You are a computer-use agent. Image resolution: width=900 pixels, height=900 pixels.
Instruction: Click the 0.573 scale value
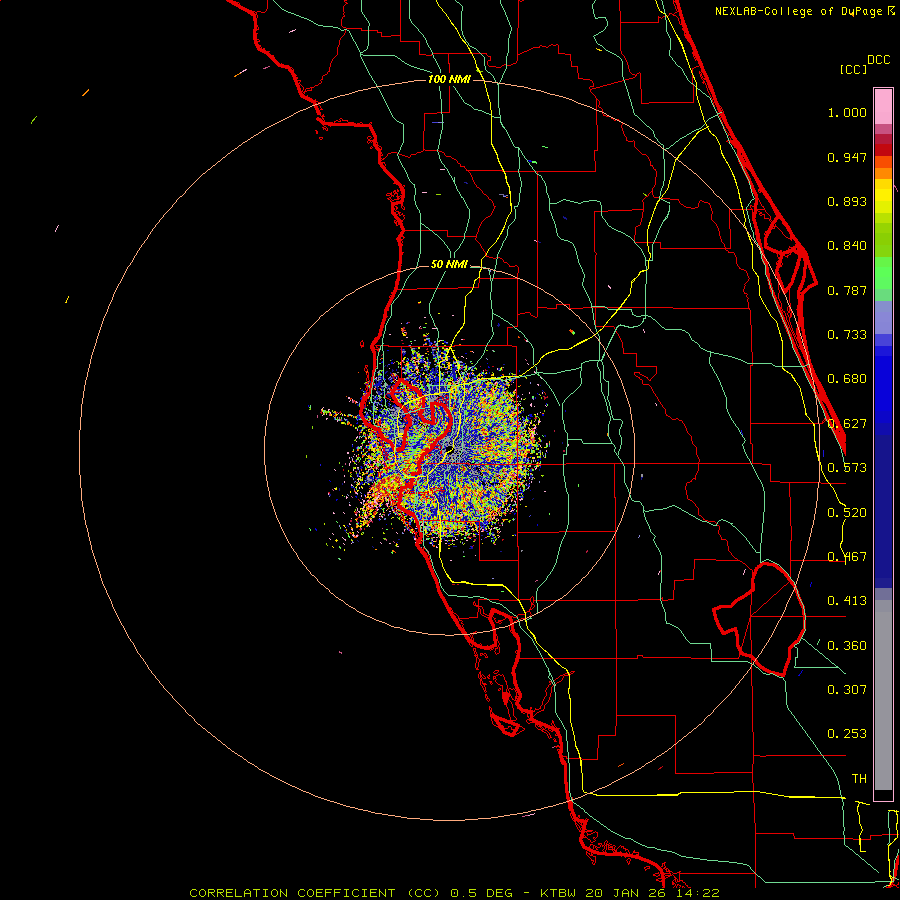pyautogui.click(x=847, y=468)
